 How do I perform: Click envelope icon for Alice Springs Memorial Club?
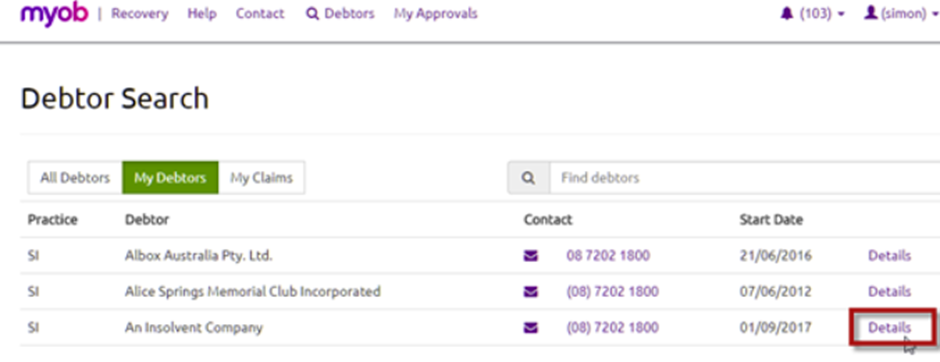(531, 292)
